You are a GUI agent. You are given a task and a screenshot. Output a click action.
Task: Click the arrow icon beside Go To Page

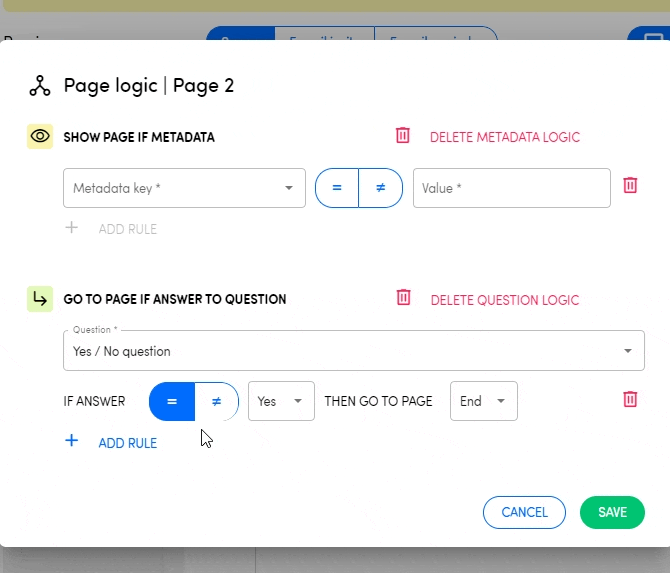pyautogui.click(x=40, y=298)
